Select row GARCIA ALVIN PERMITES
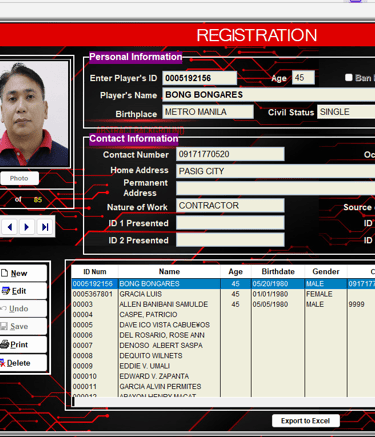 (x=223, y=387)
